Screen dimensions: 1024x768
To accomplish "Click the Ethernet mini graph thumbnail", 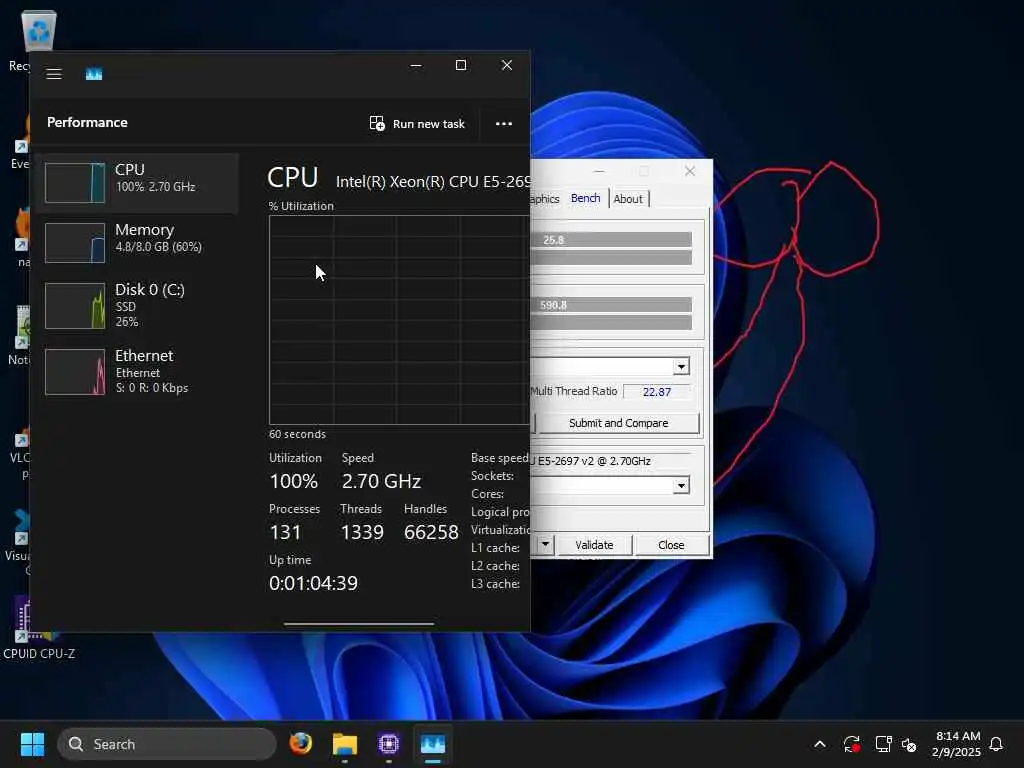I will click(74, 372).
